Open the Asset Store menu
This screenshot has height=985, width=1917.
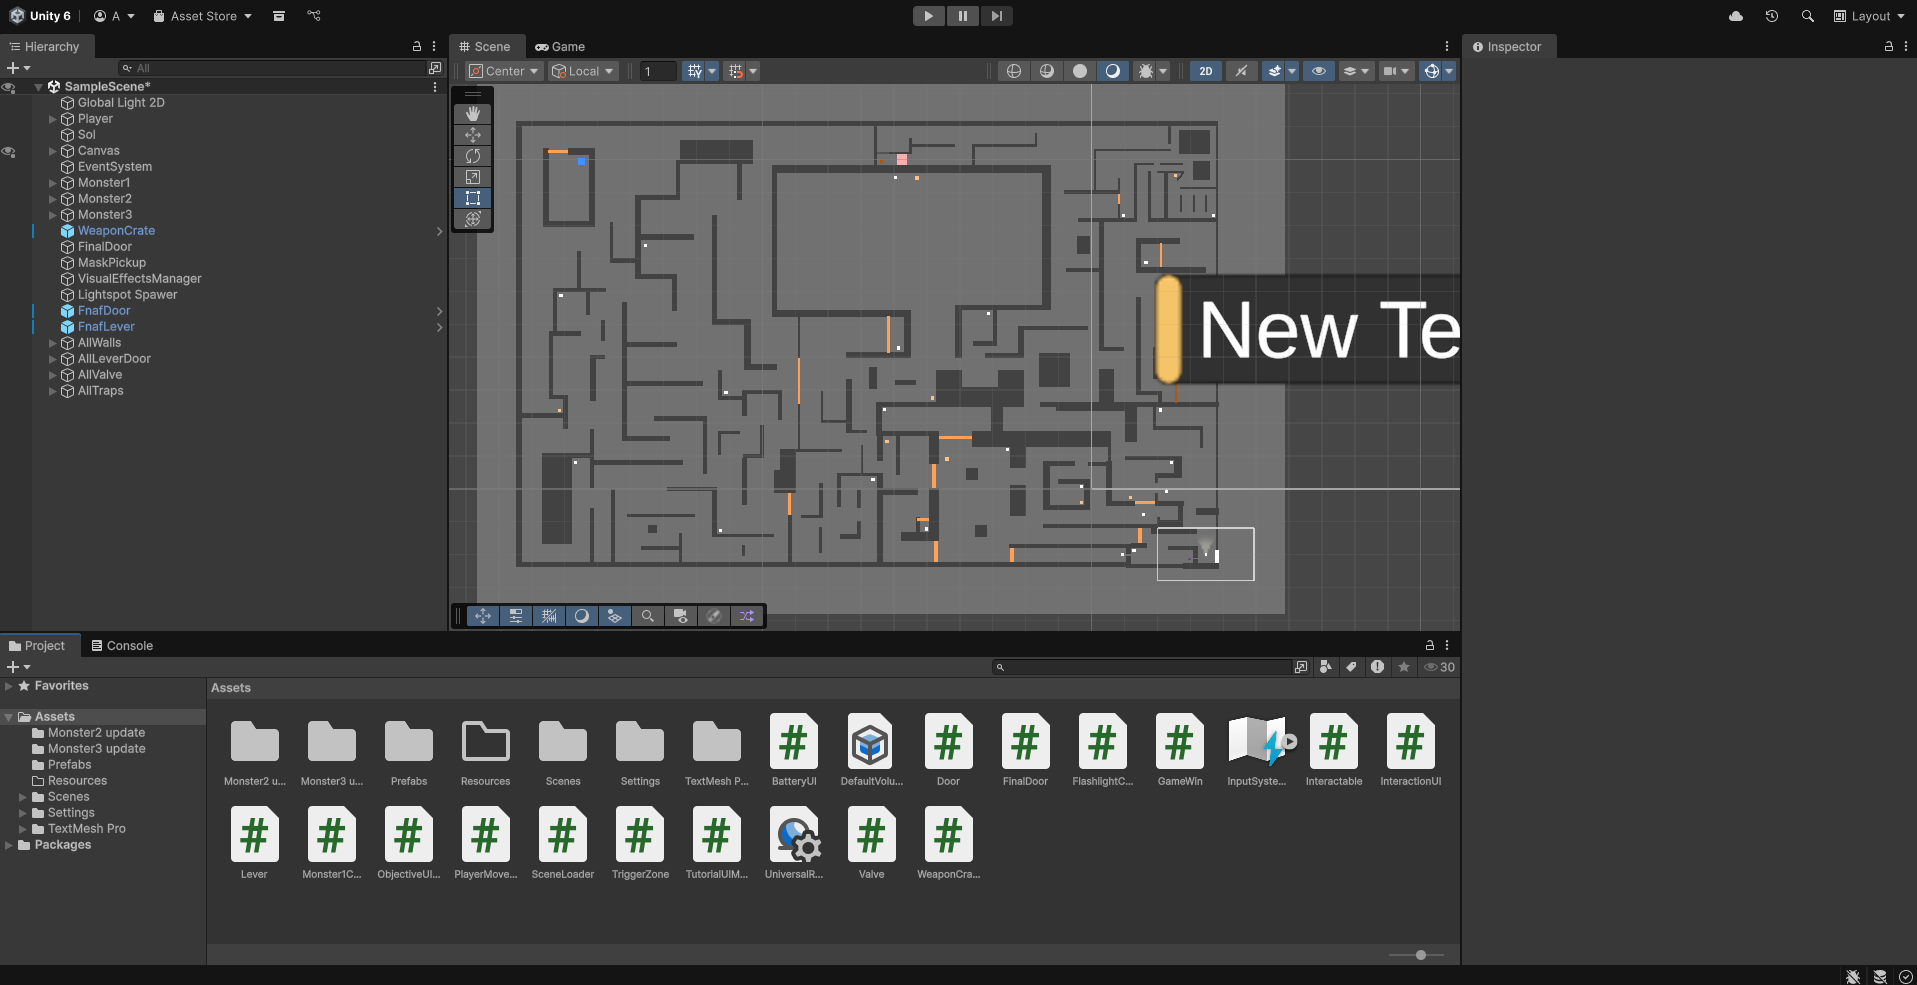pyautogui.click(x=203, y=16)
